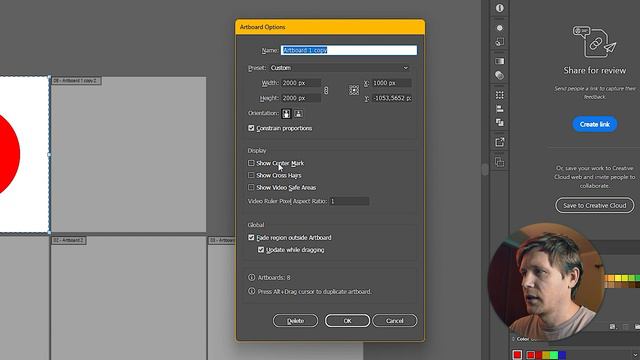
Task: Click Save to Creative Cloud button
Action: click(595, 205)
